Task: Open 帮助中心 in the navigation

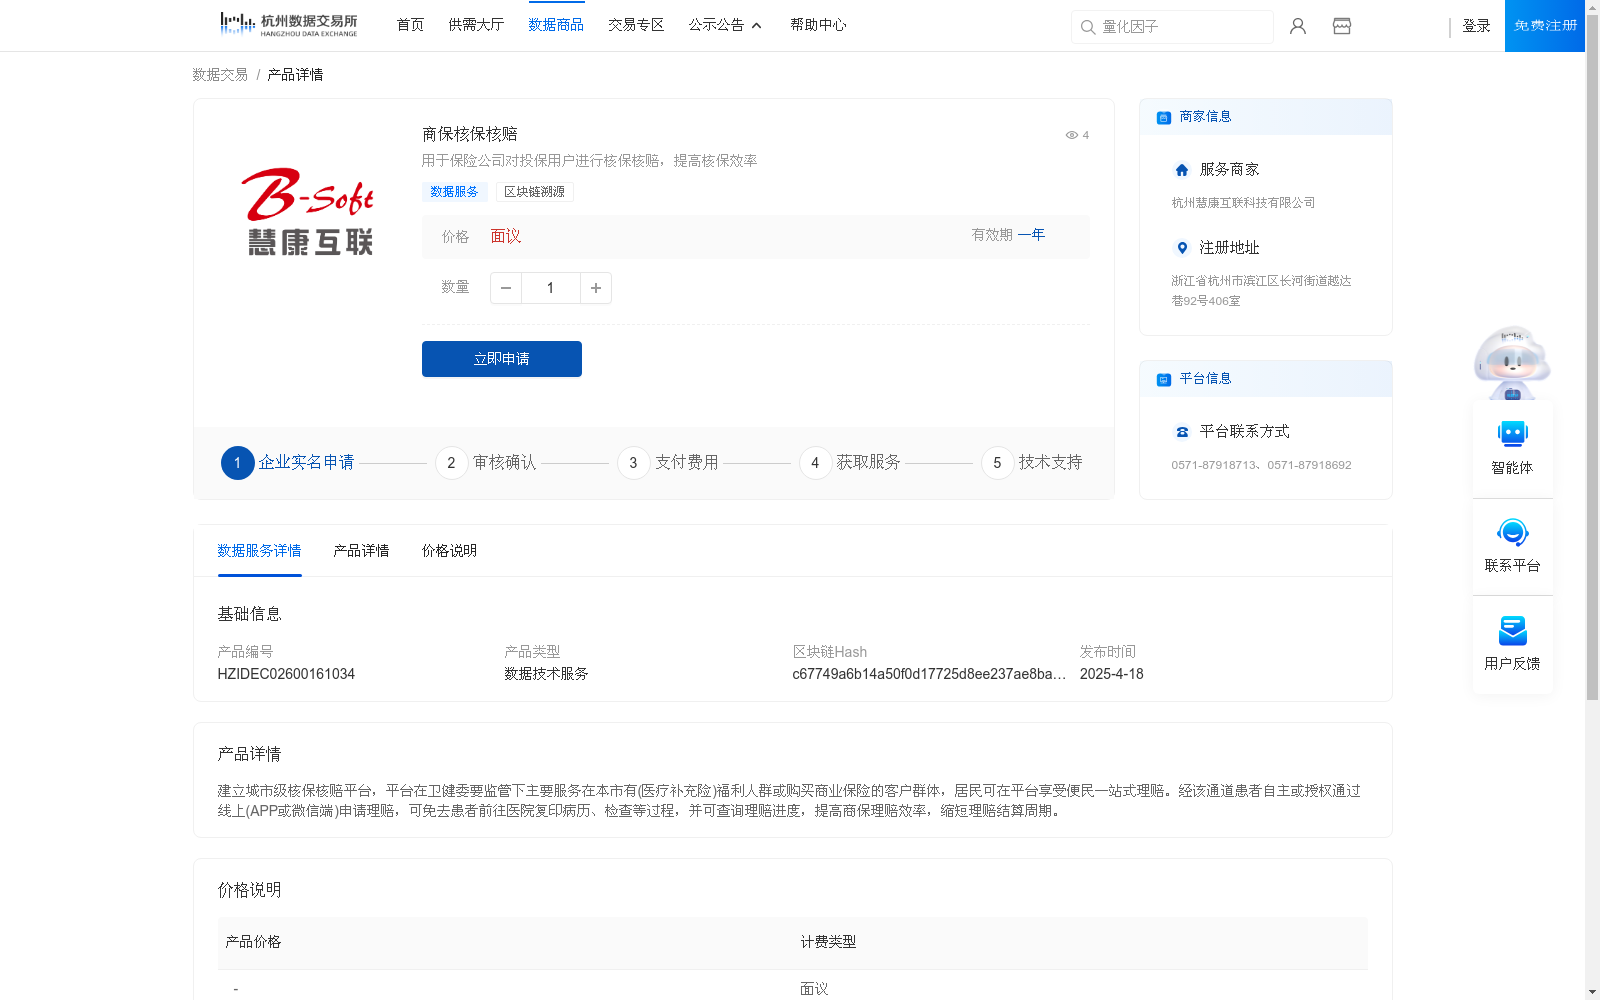Action: pyautogui.click(x=818, y=25)
